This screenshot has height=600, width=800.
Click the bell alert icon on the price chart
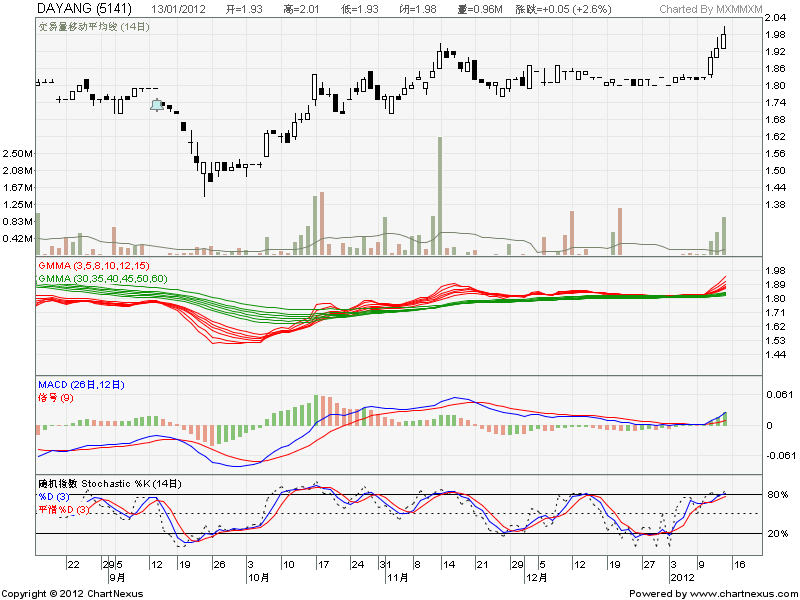pyautogui.click(x=156, y=104)
